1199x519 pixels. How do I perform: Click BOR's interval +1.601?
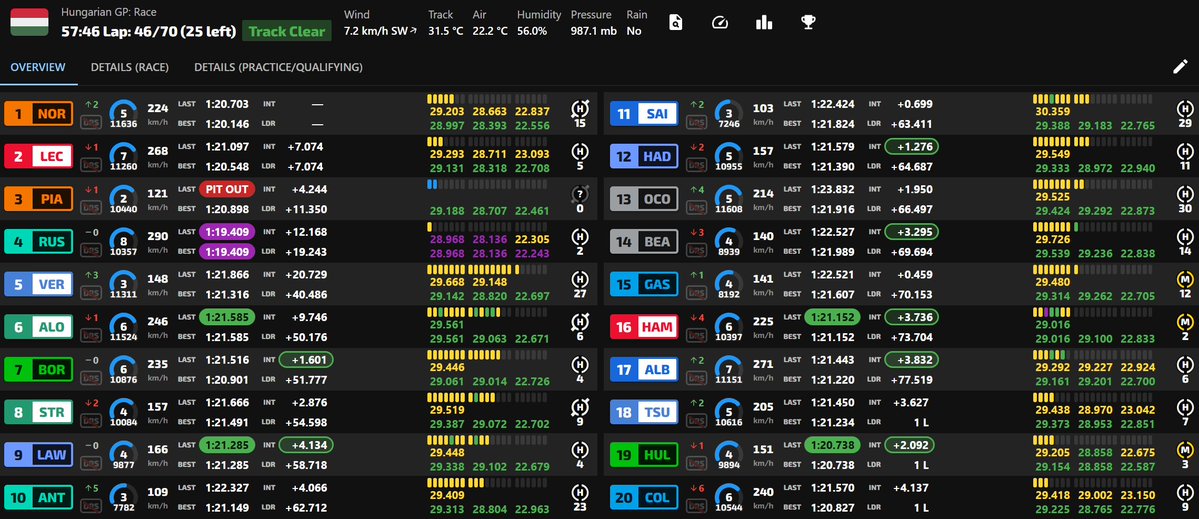[x=307, y=359]
